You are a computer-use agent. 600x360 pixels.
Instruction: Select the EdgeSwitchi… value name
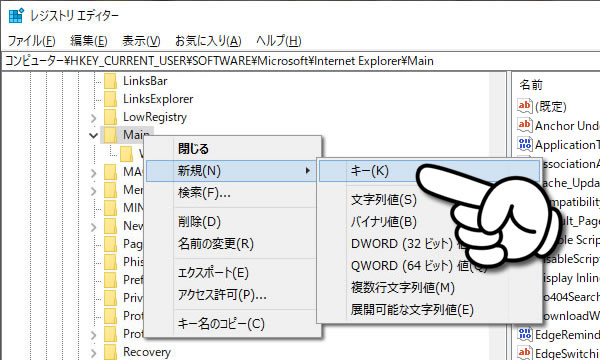[x=567, y=353]
